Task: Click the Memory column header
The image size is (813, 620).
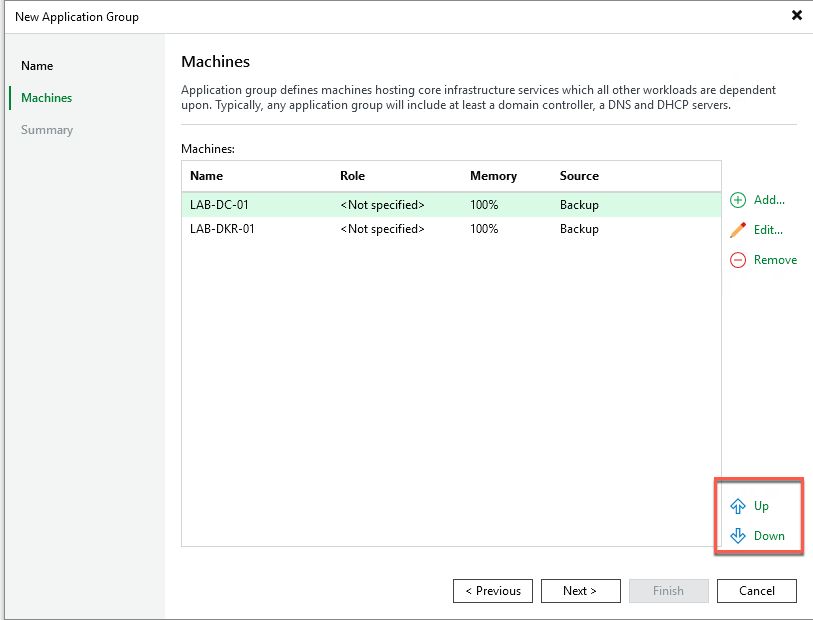Action: click(493, 176)
